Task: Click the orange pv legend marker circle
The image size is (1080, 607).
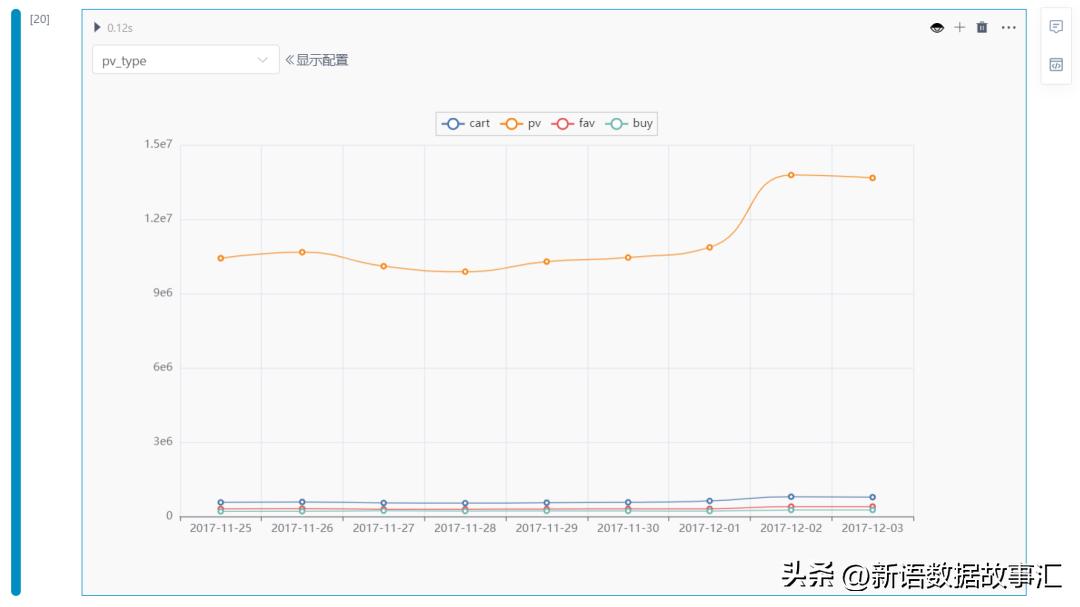Action: point(513,124)
